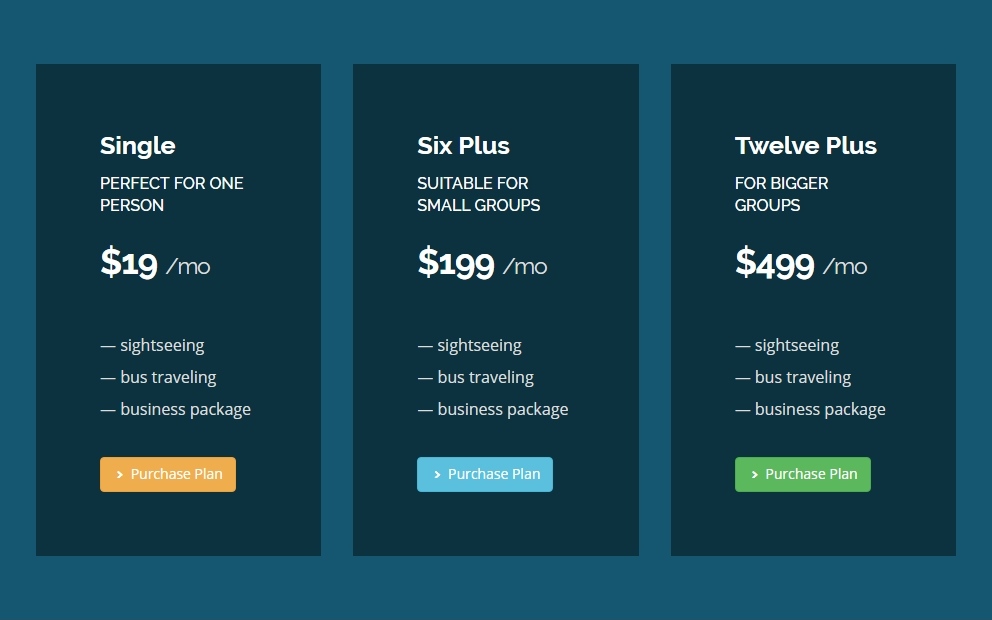This screenshot has width=992, height=620.
Task: Click the 'For bigger groups' subtitle
Action: (x=782, y=194)
